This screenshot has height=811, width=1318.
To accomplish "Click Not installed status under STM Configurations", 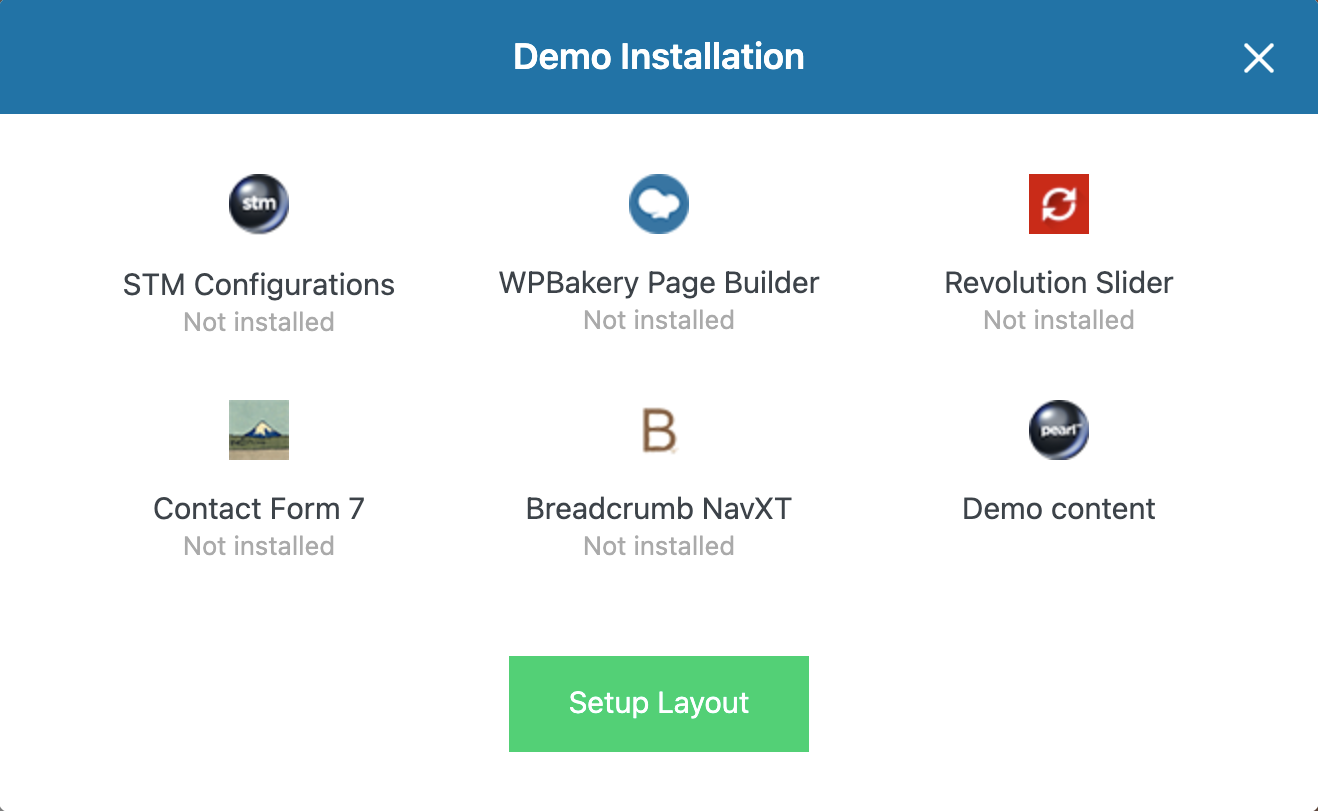I will 259,322.
